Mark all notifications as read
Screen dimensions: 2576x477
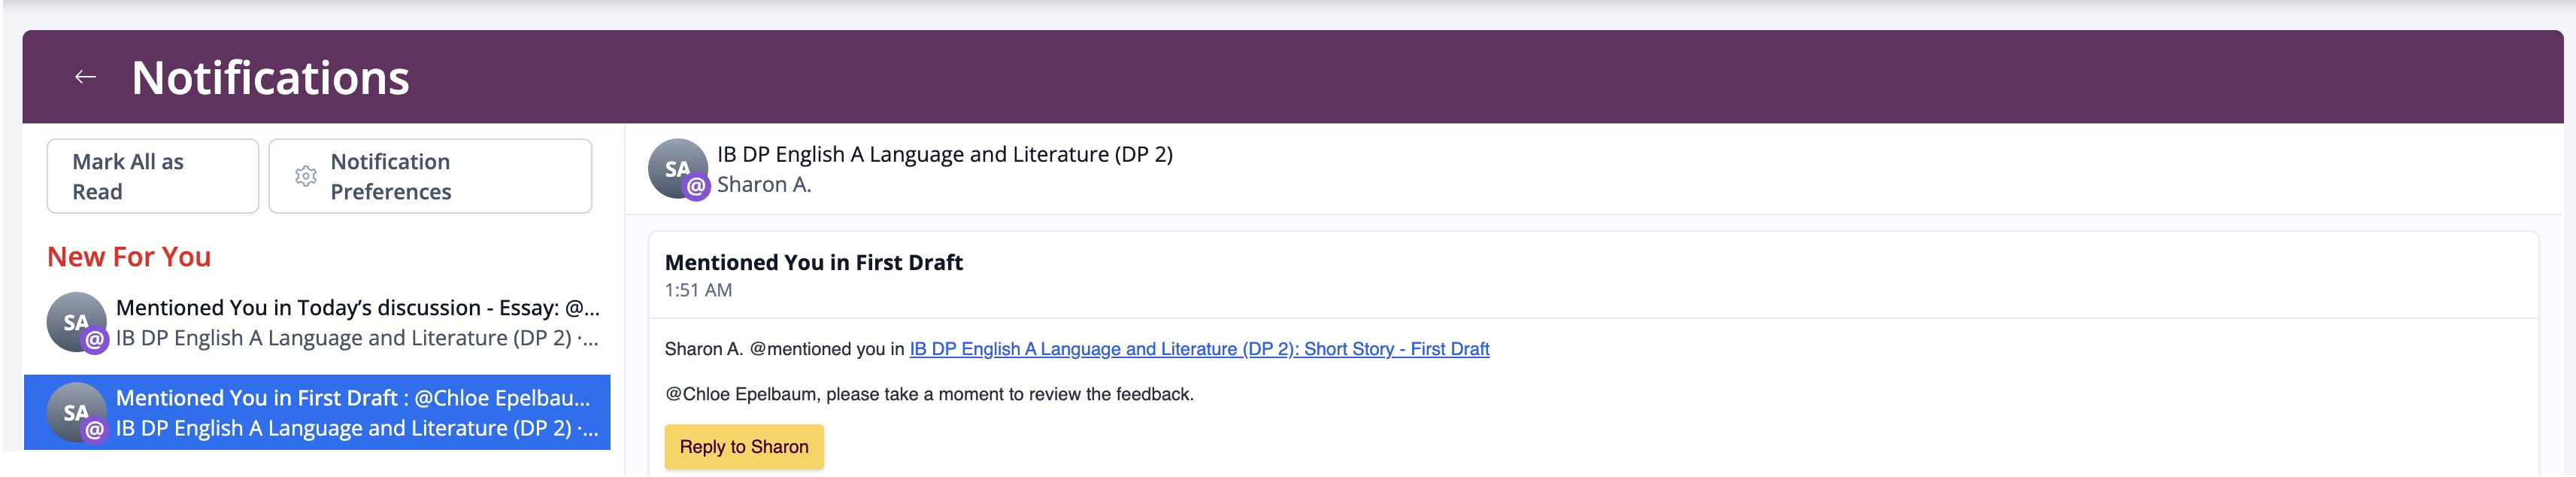click(x=153, y=176)
